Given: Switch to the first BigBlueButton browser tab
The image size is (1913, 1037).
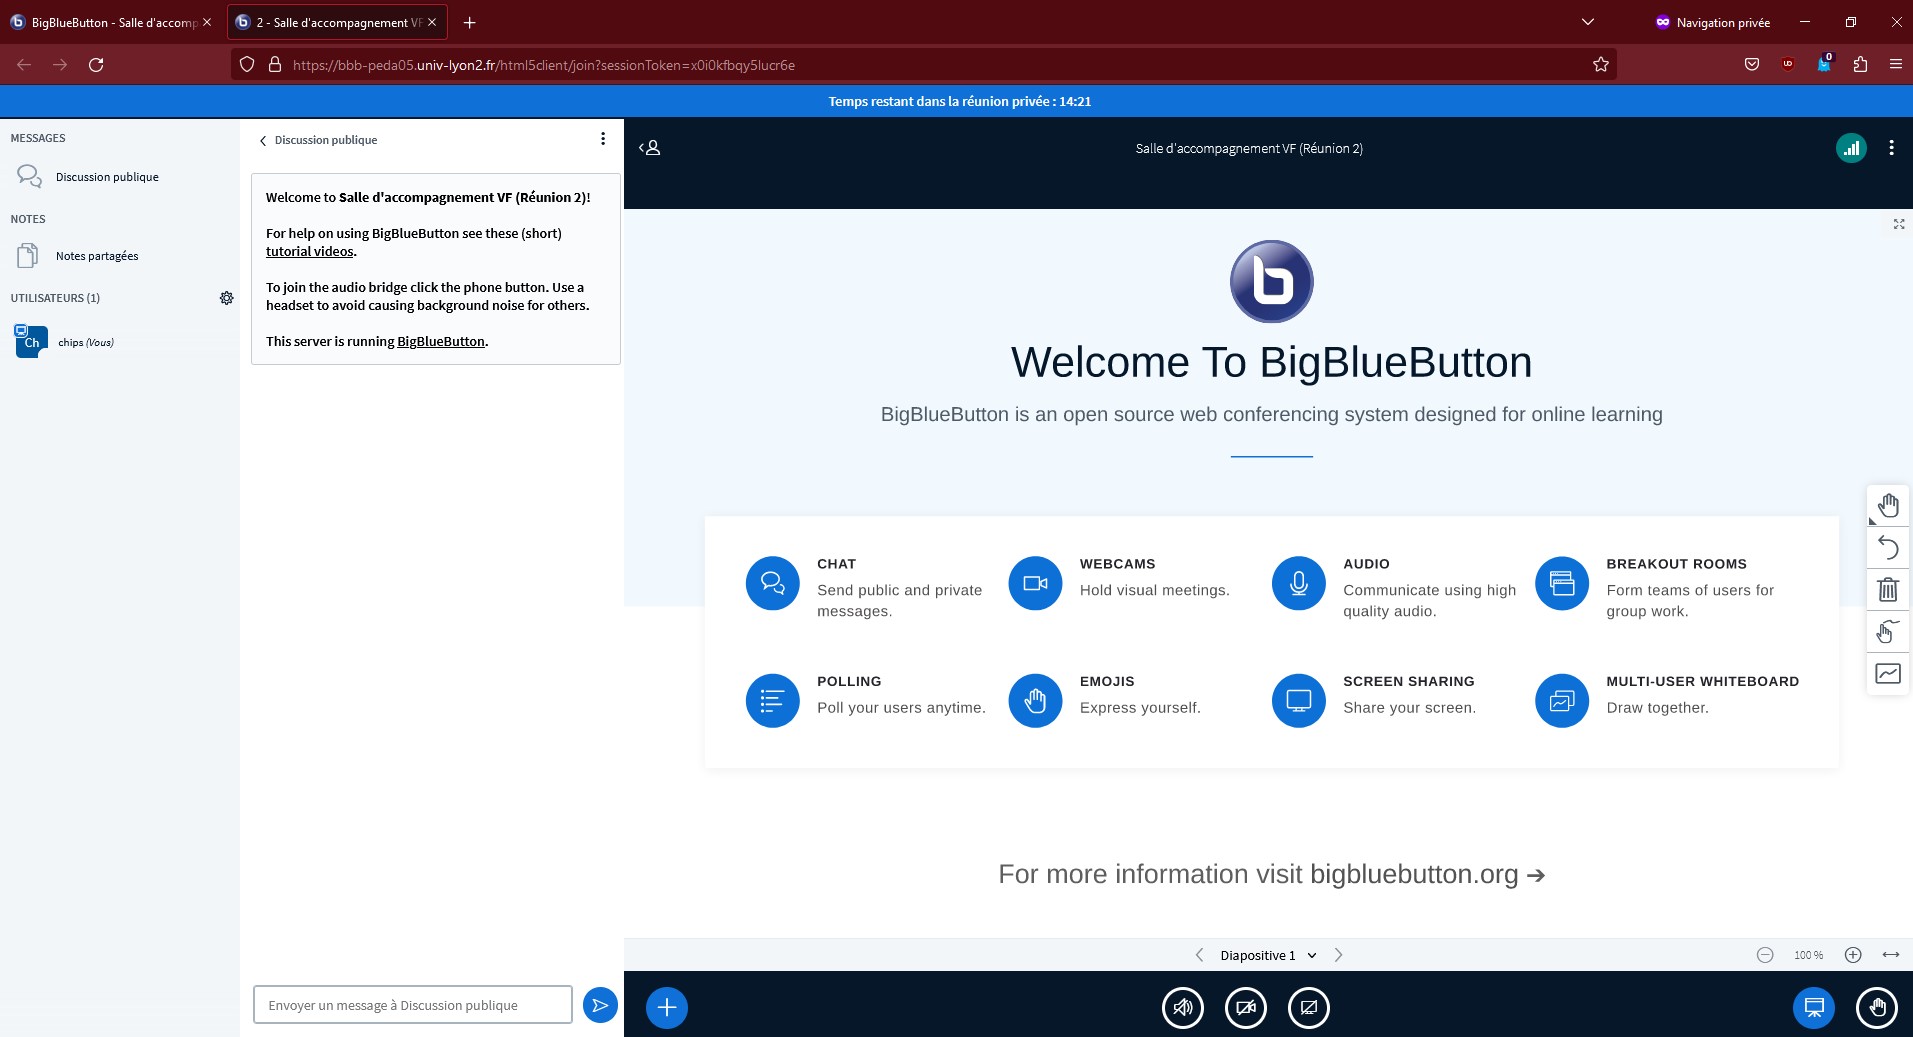Looking at the screenshot, I should pyautogui.click(x=110, y=22).
